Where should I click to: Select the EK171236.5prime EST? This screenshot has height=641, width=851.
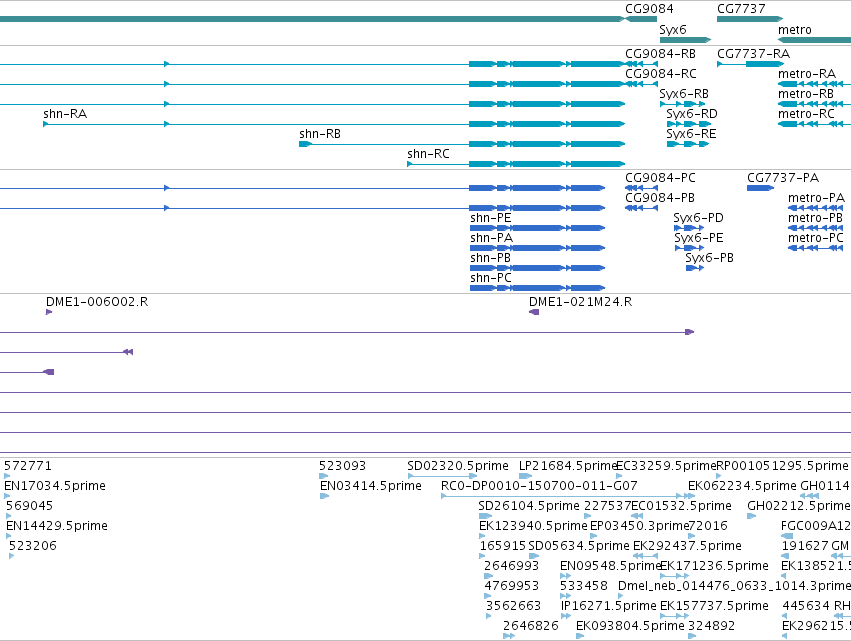coord(675,576)
